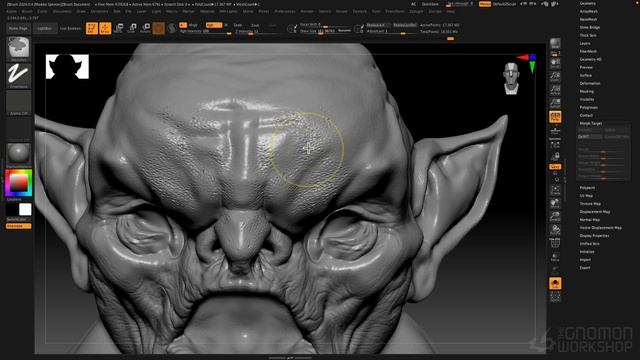This screenshot has height=360, width=640.
Task: Activate the Move transform tool
Action: click(x=119, y=28)
